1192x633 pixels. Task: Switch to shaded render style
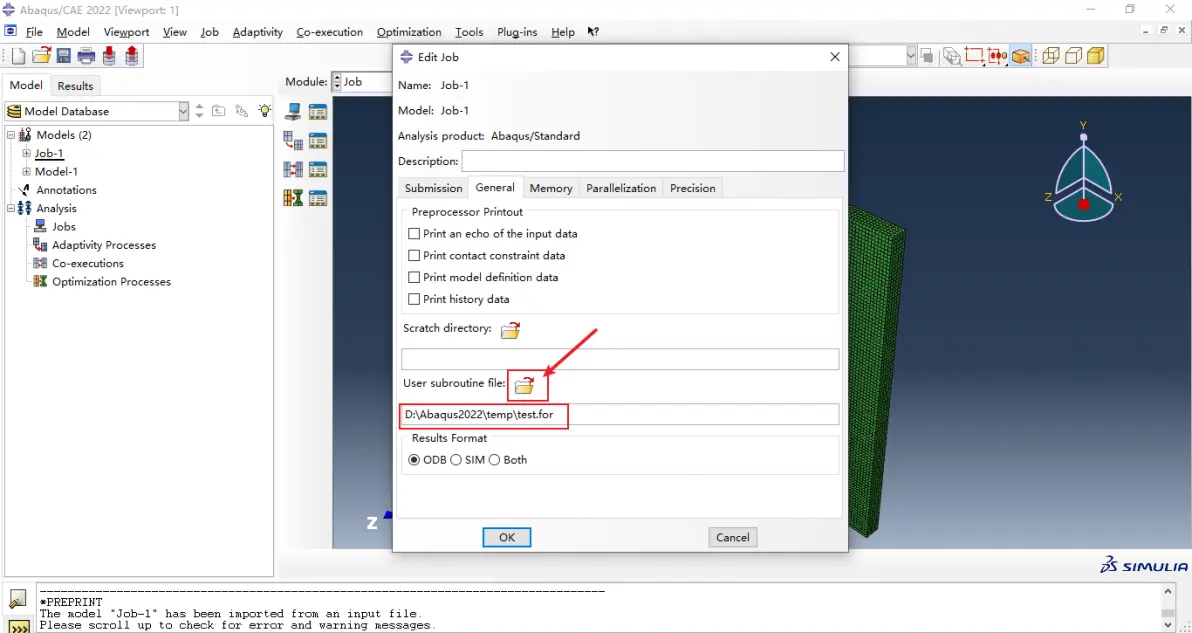coord(1095,55)
